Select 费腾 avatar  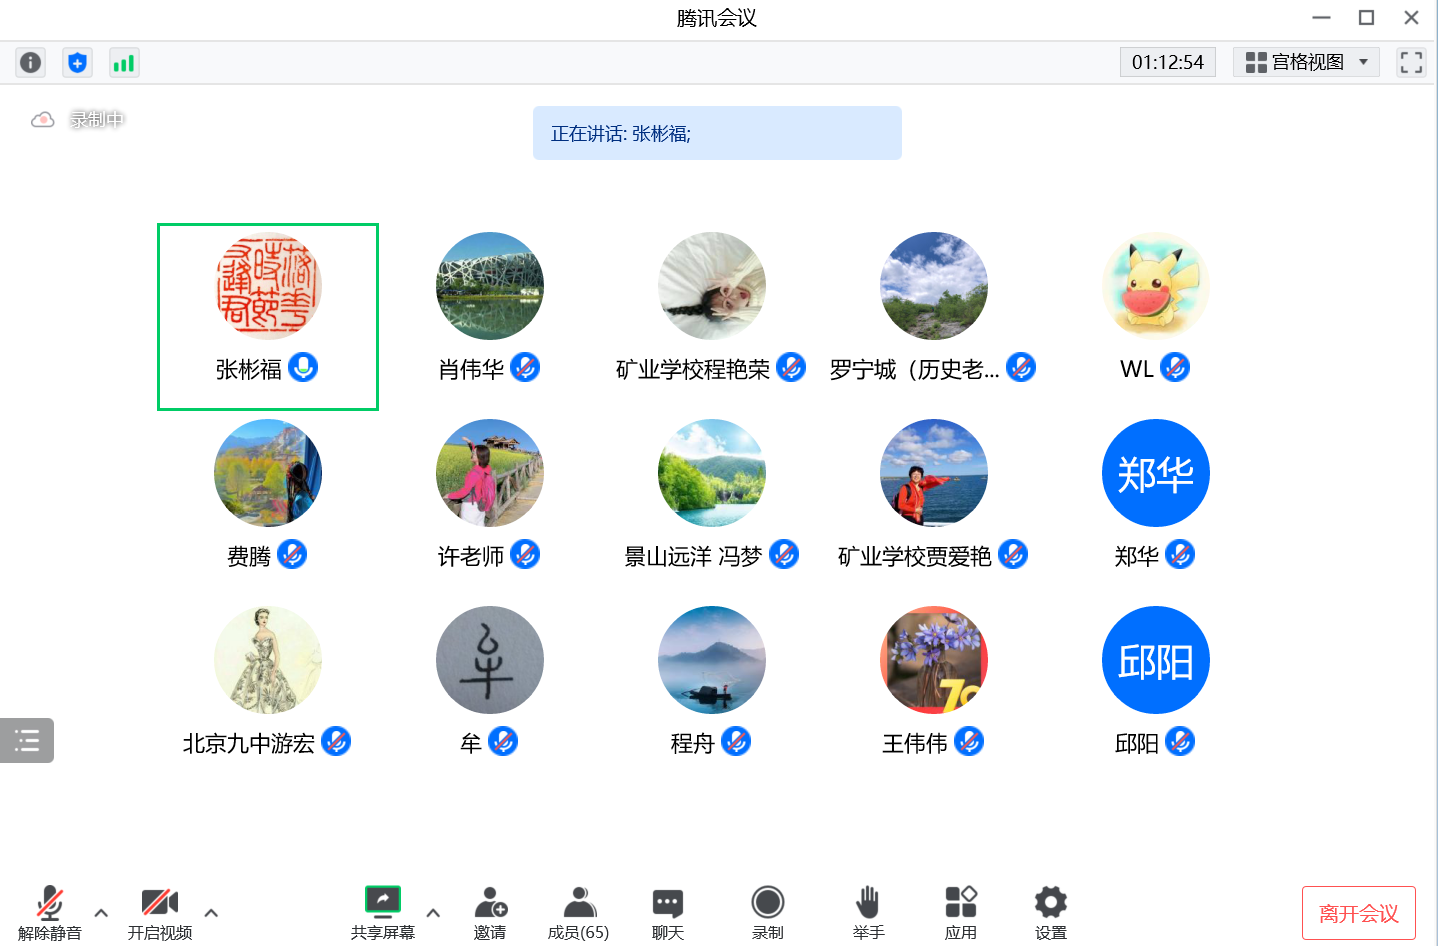click(x=268, y=473)
